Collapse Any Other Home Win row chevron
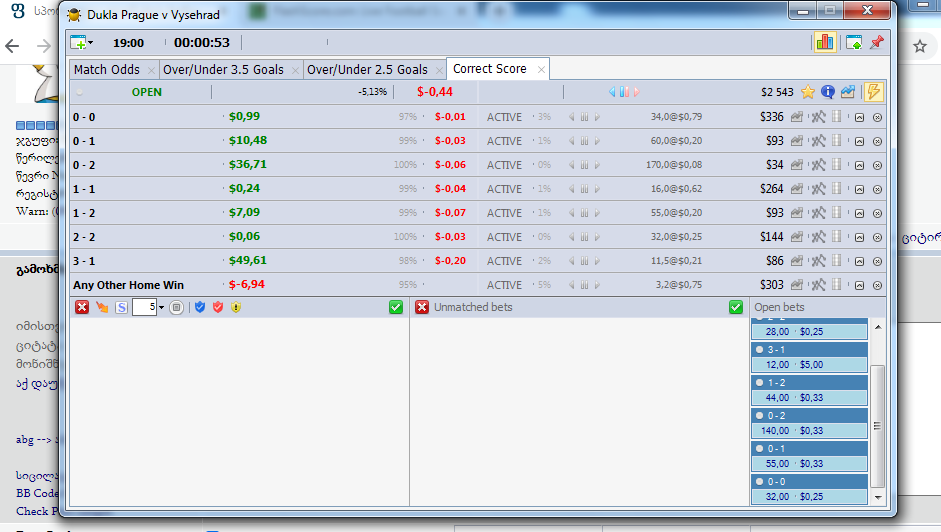This screenshot has width=941, height=532. click(859, 286)
